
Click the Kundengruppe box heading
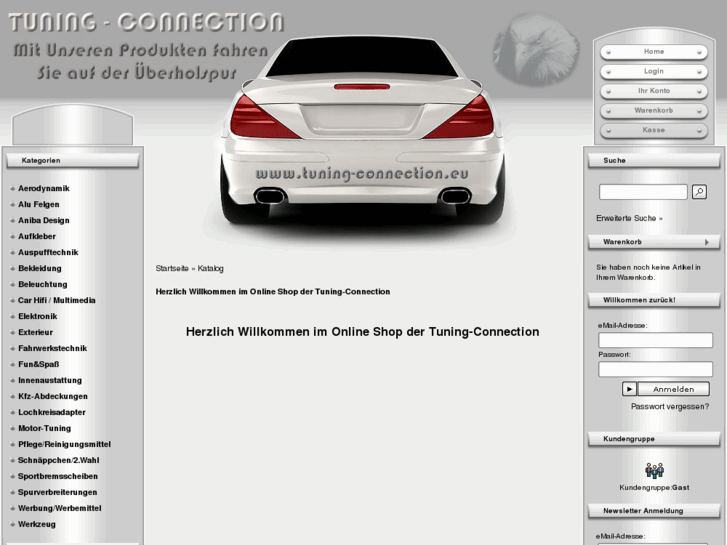tap(654, 439)
